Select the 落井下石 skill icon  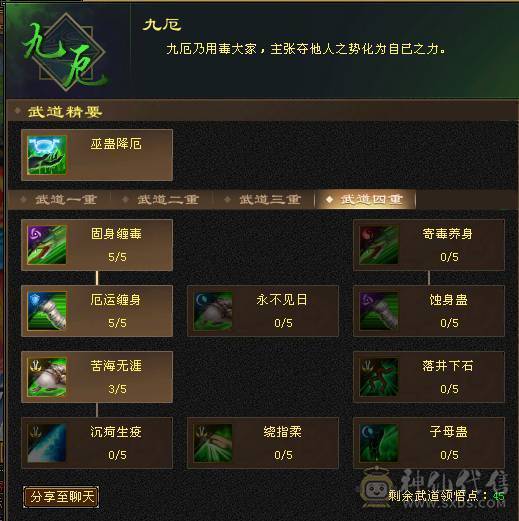click(x=379, y=377)
